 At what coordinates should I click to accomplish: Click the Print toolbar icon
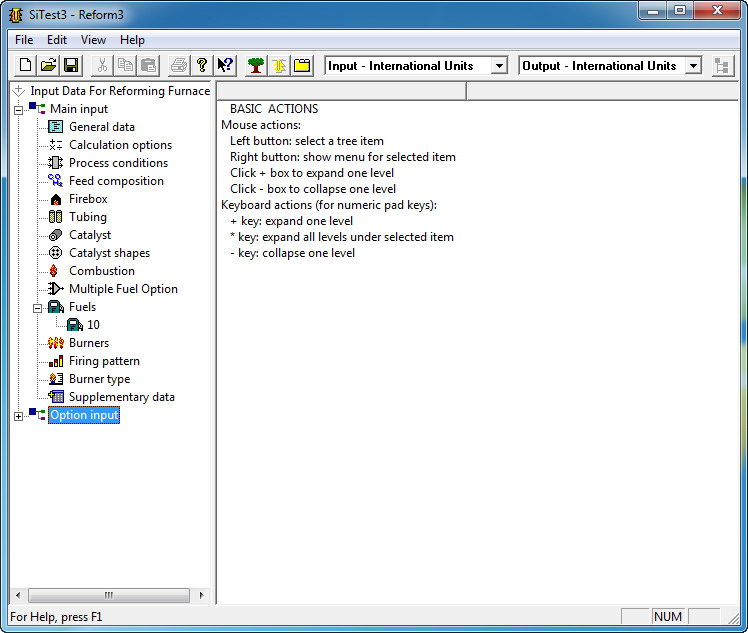tap(179, 65)
